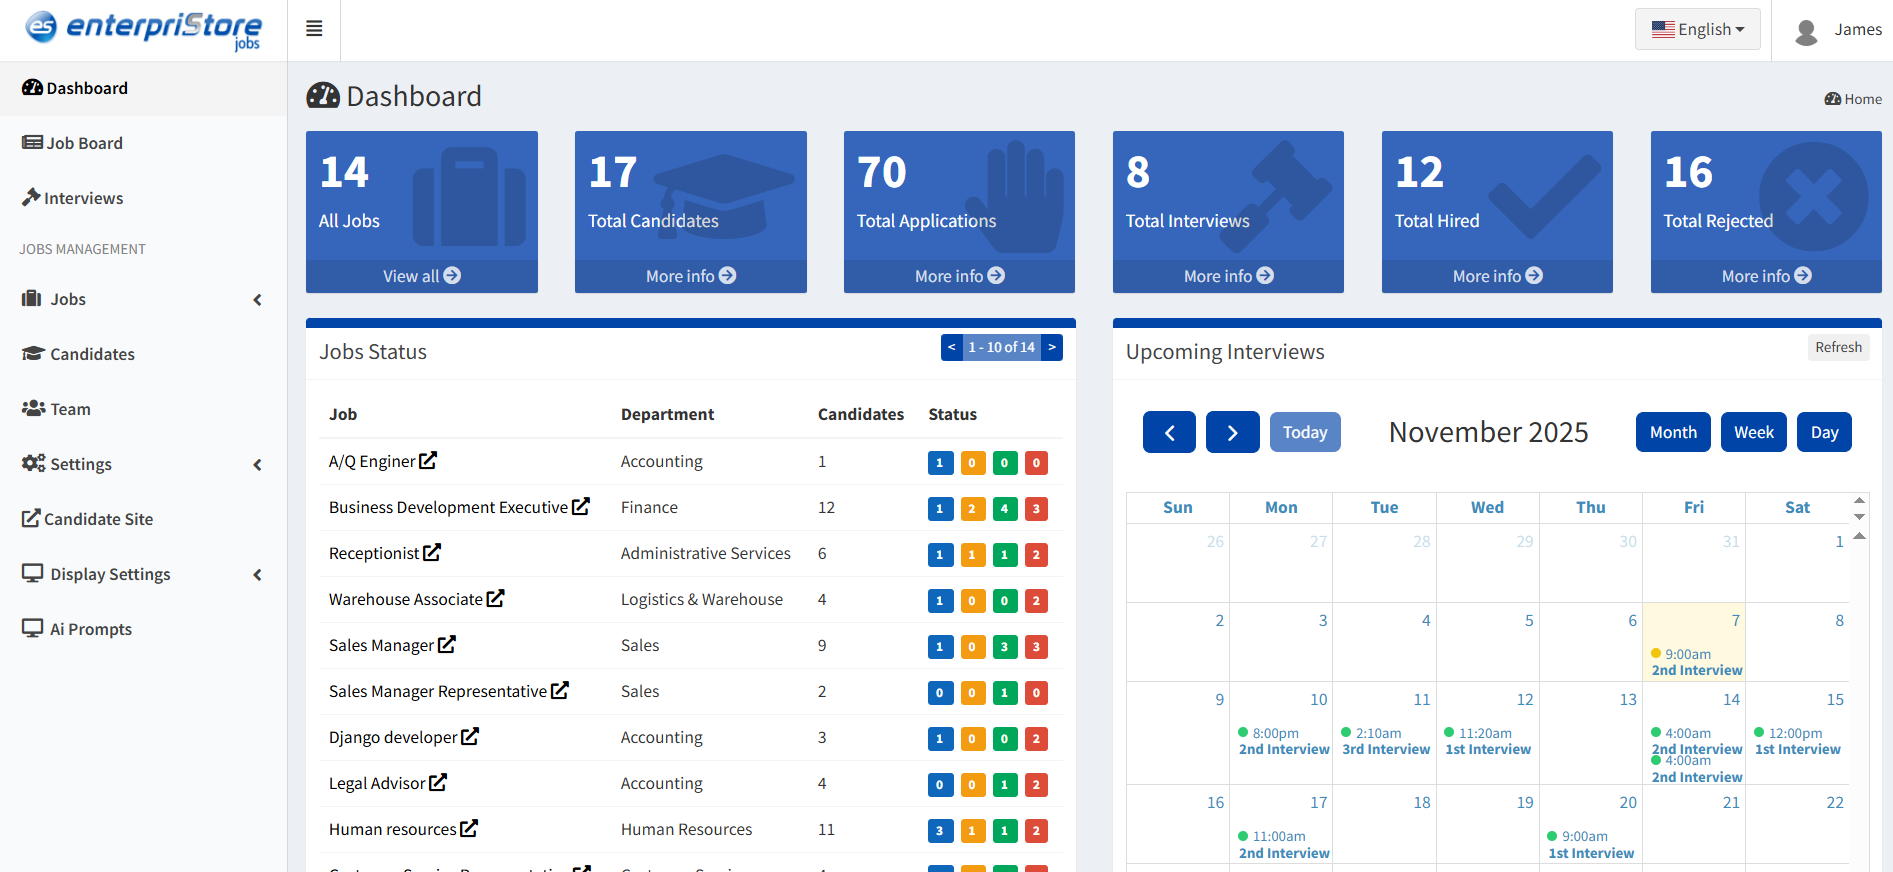This screenshot has height=872, width=1893.
Task: Click Administrative Services department cell
Action: [705, 553]
